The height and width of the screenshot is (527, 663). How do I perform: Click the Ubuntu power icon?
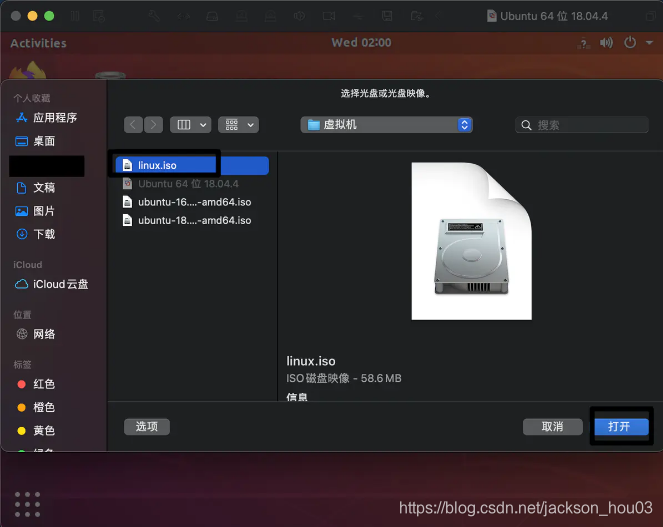[630, 43]
